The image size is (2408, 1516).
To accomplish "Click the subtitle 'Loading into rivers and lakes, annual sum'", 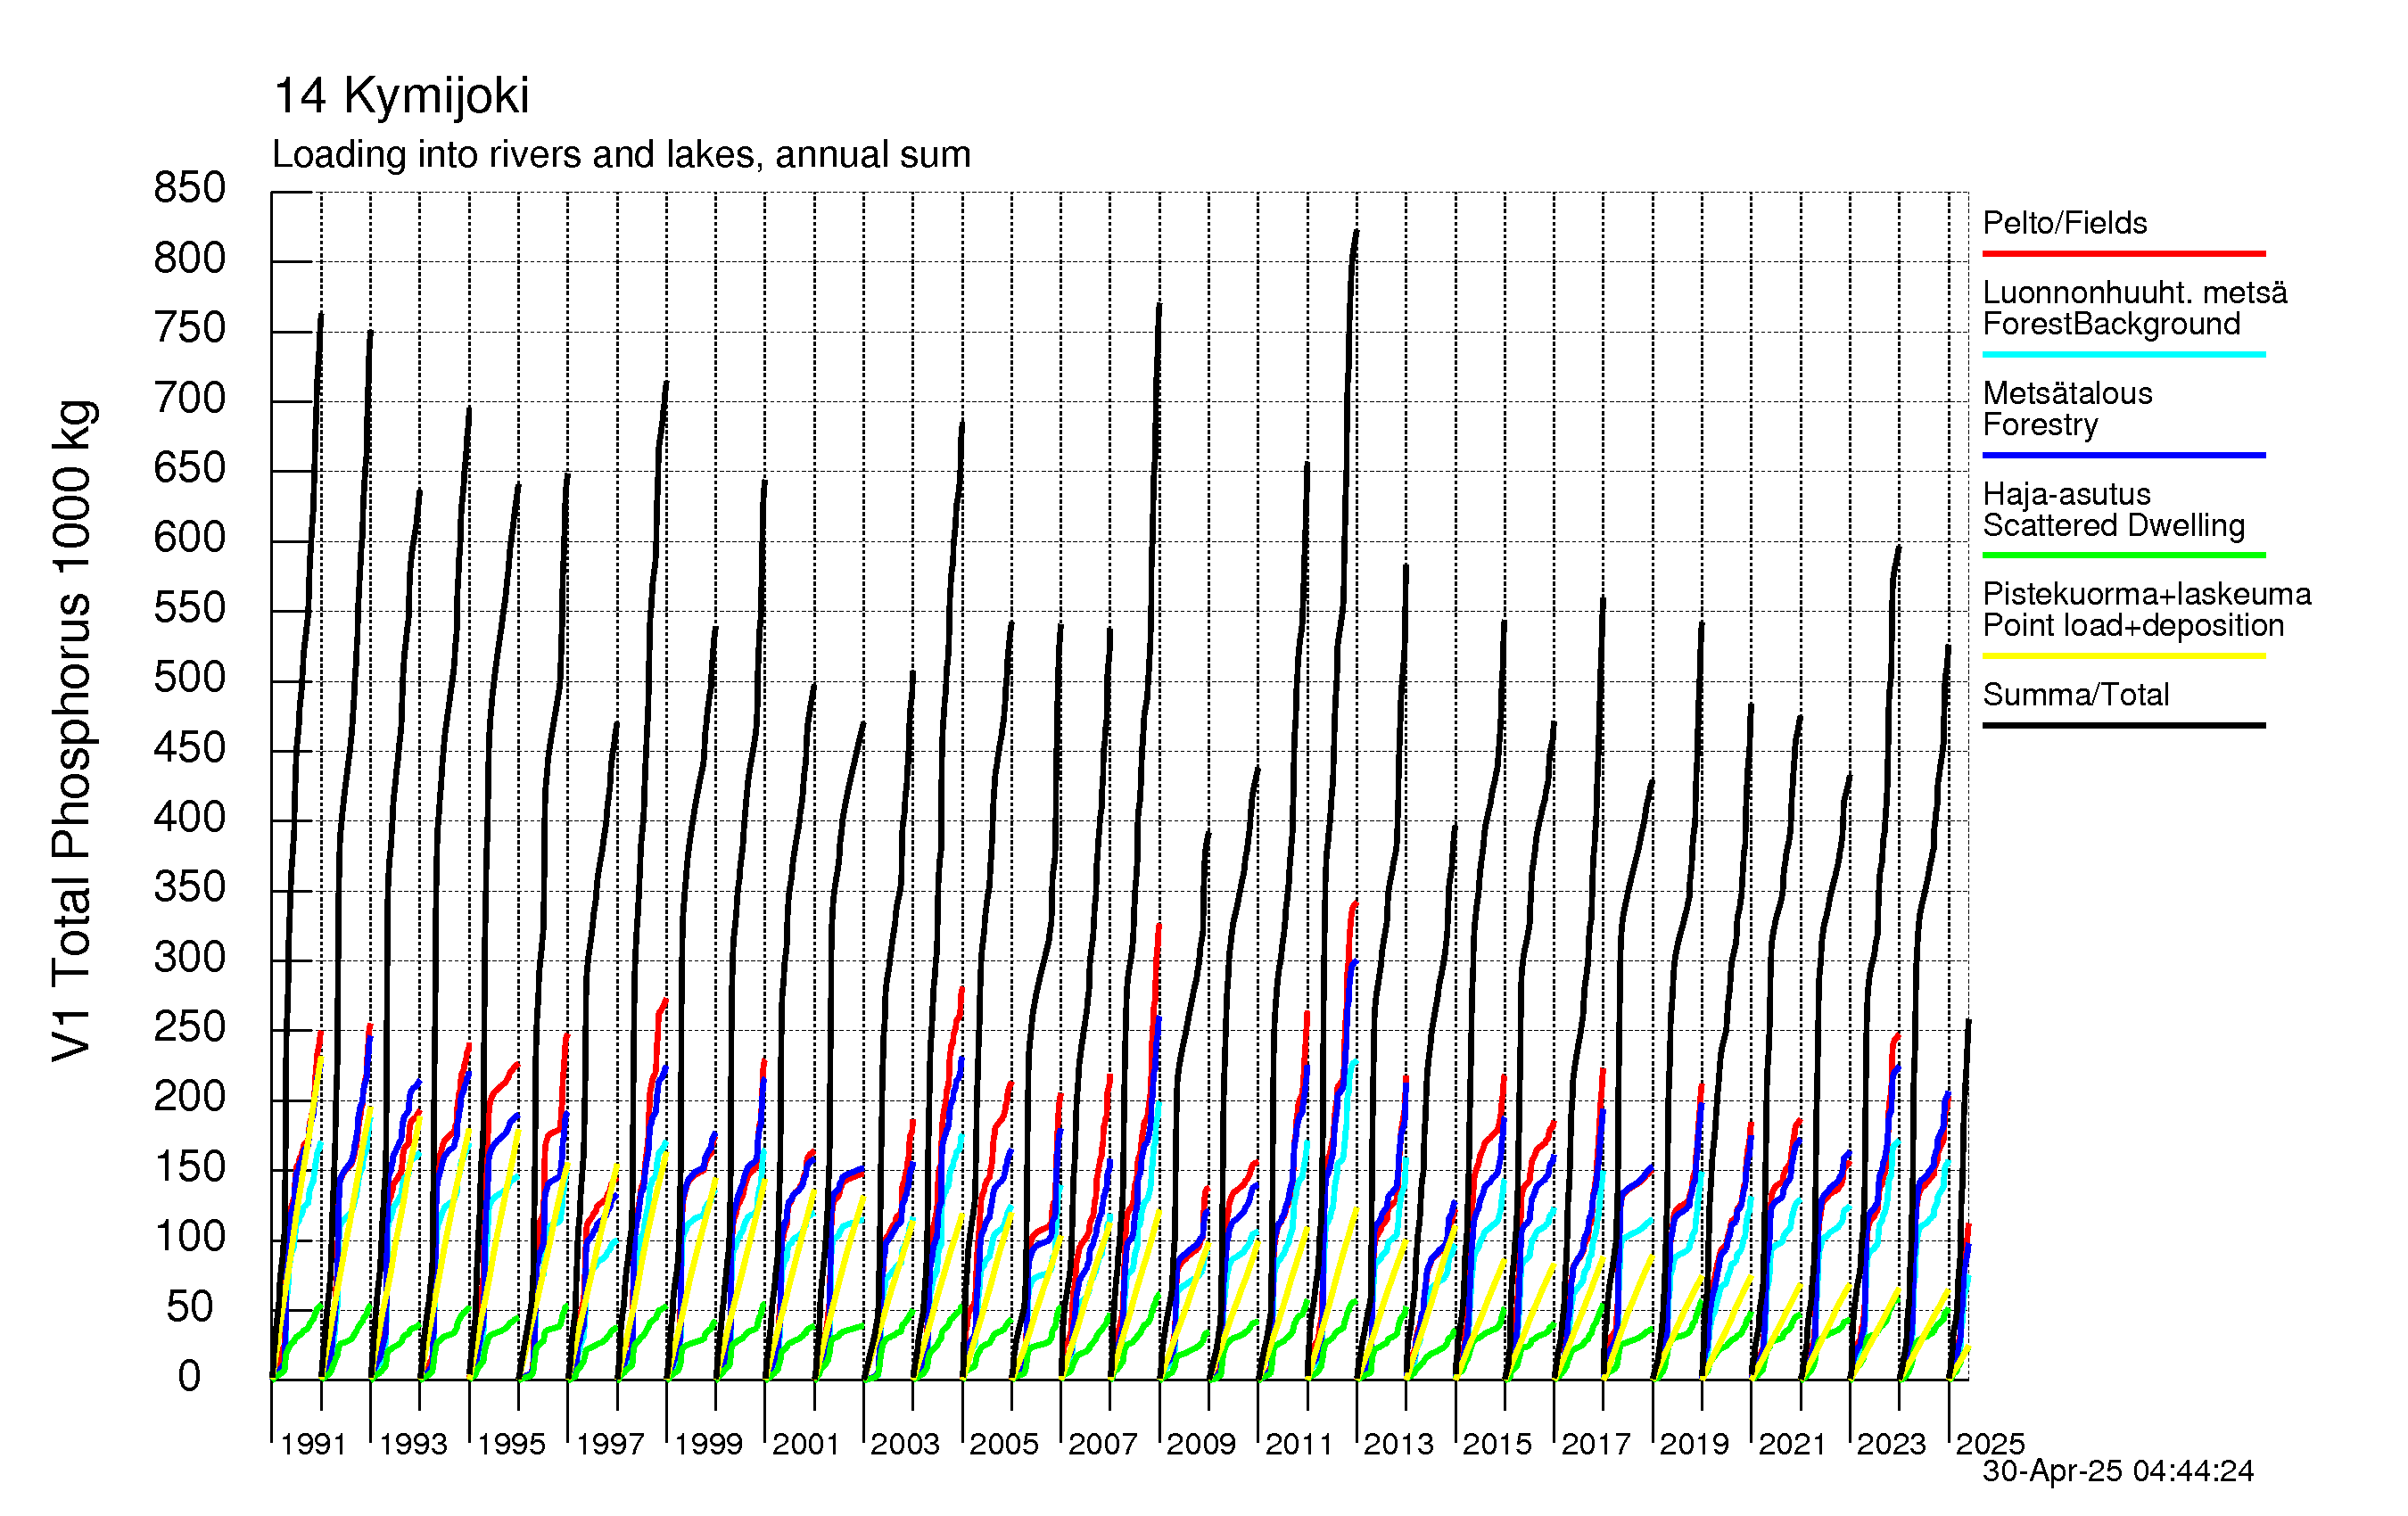I will (621, 155).
